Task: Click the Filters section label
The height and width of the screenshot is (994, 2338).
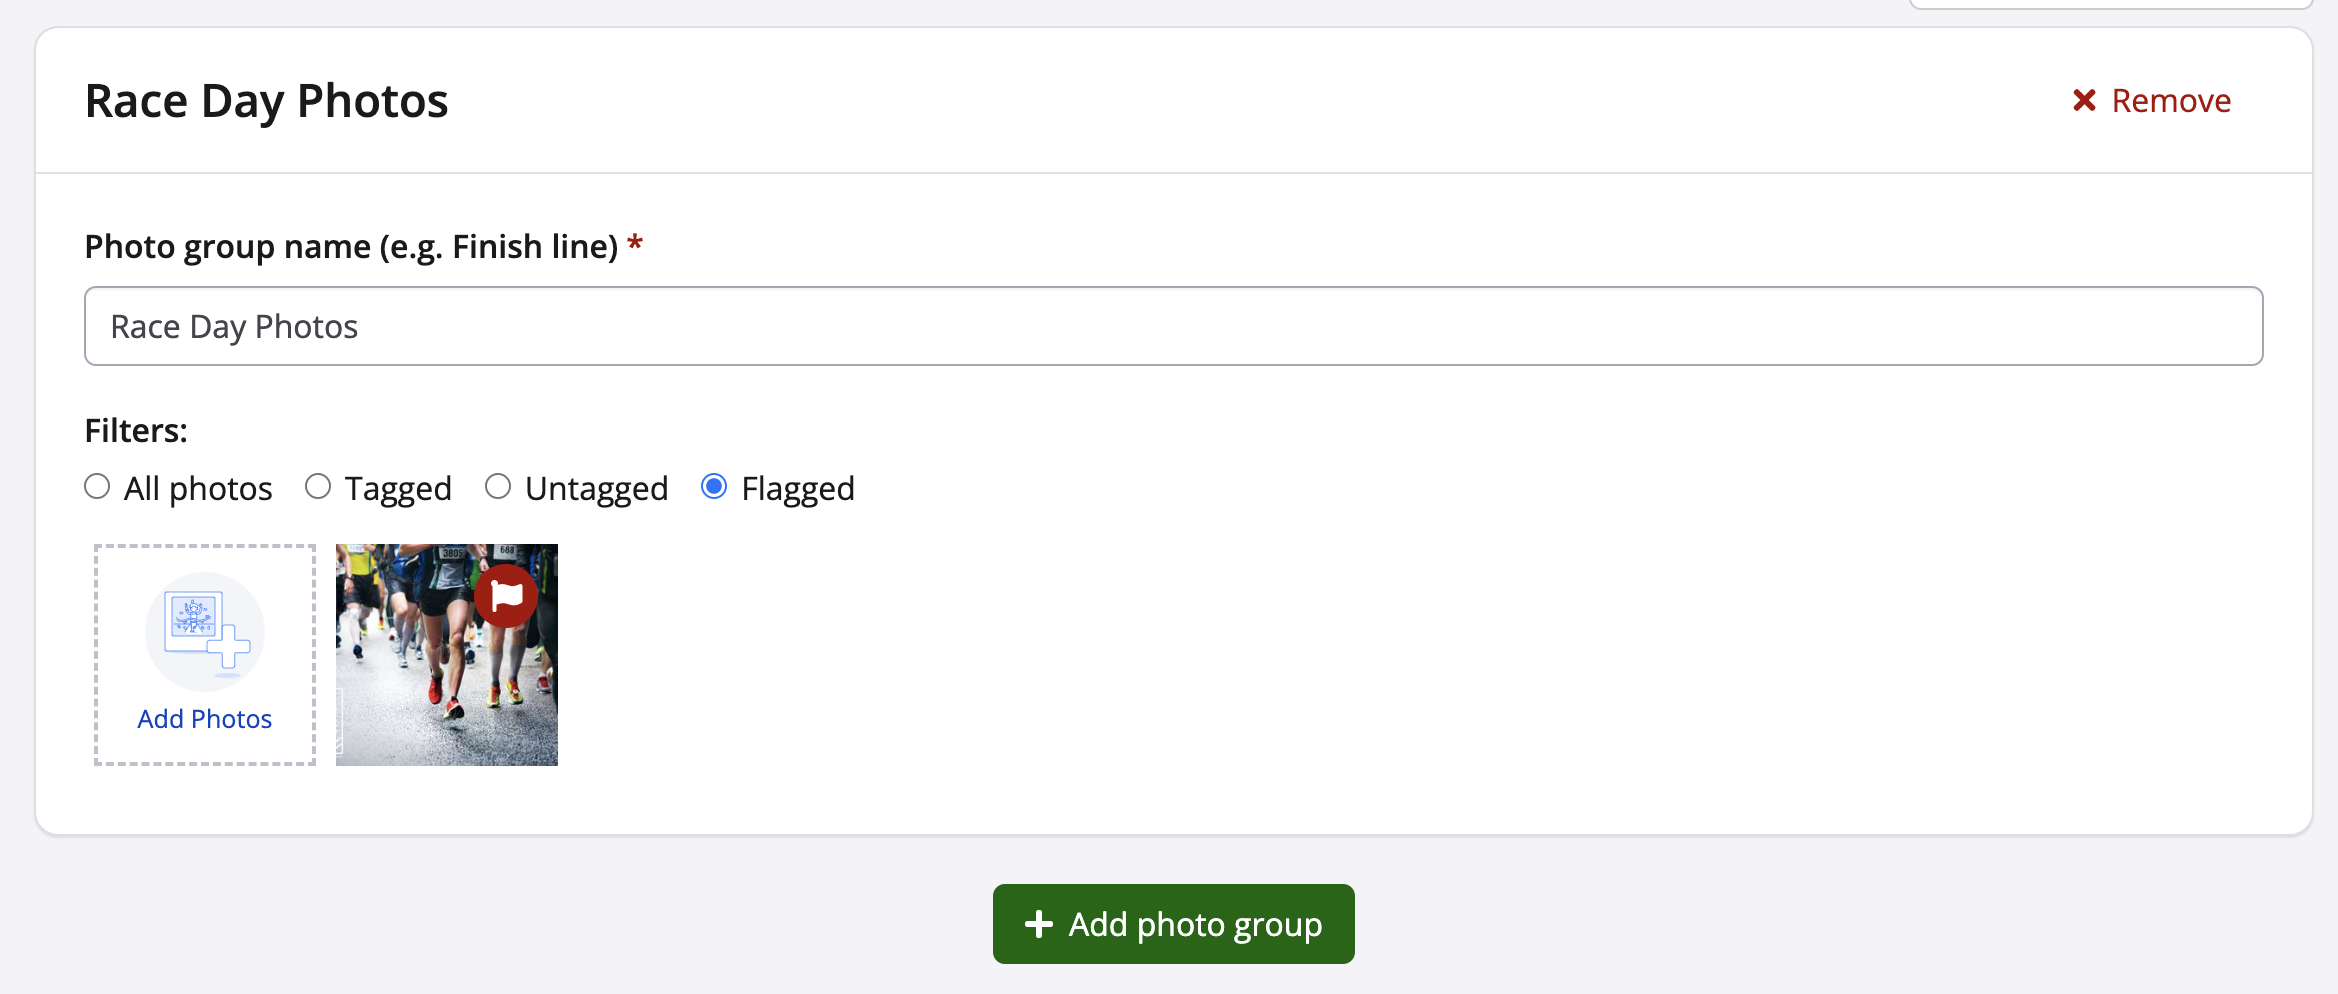Action: [x=136, y=430]
